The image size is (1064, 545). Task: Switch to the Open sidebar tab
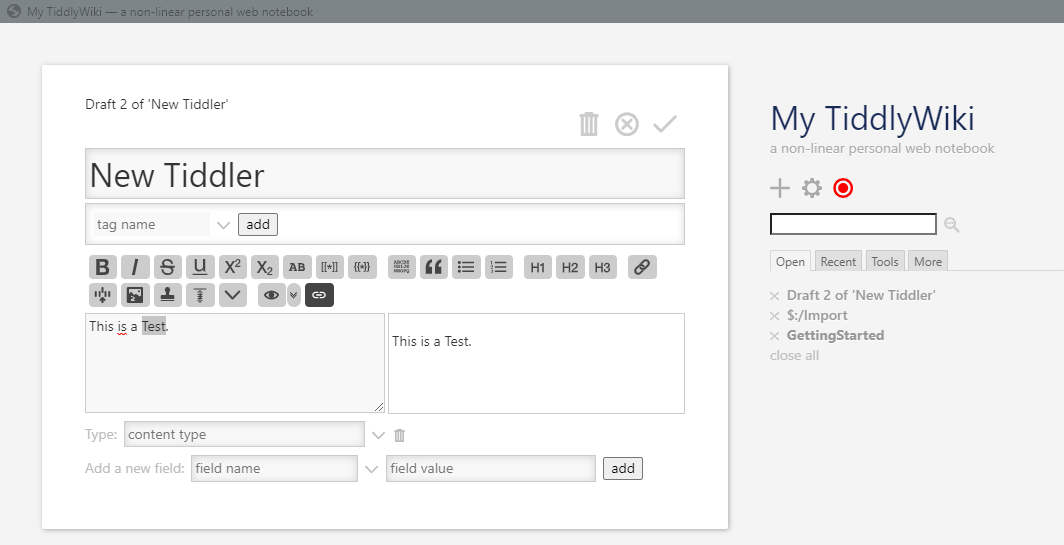point(791,261)
